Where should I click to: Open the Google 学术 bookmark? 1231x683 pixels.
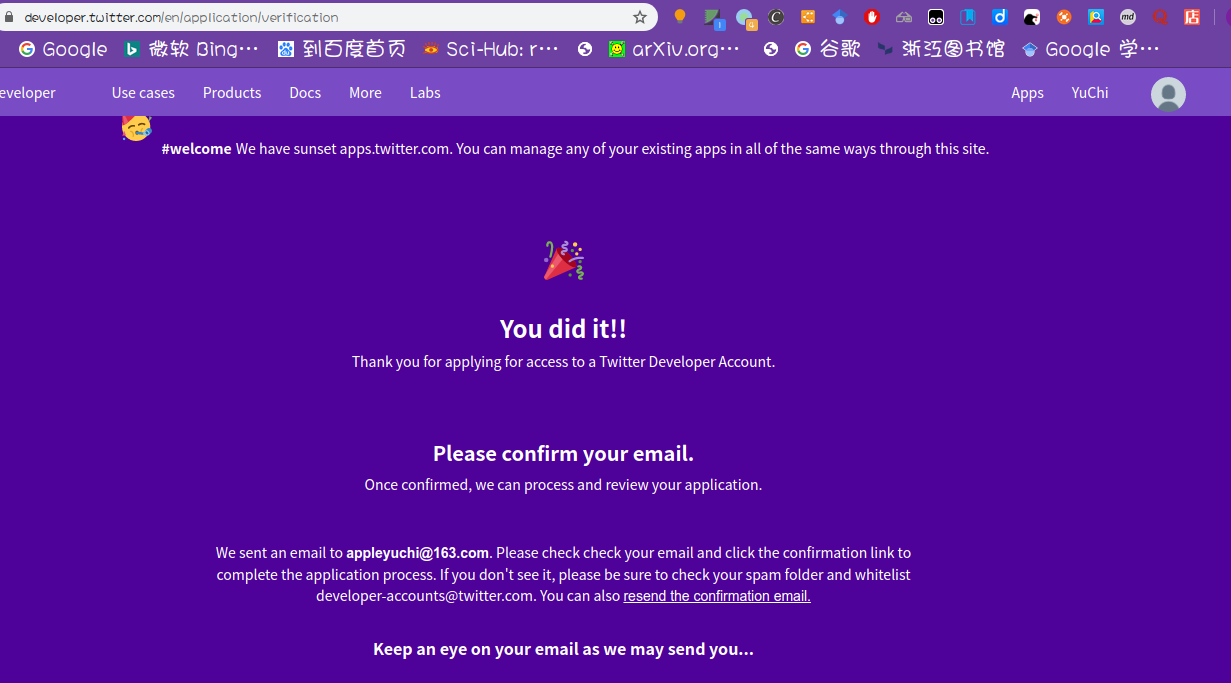pos(1090,49)
